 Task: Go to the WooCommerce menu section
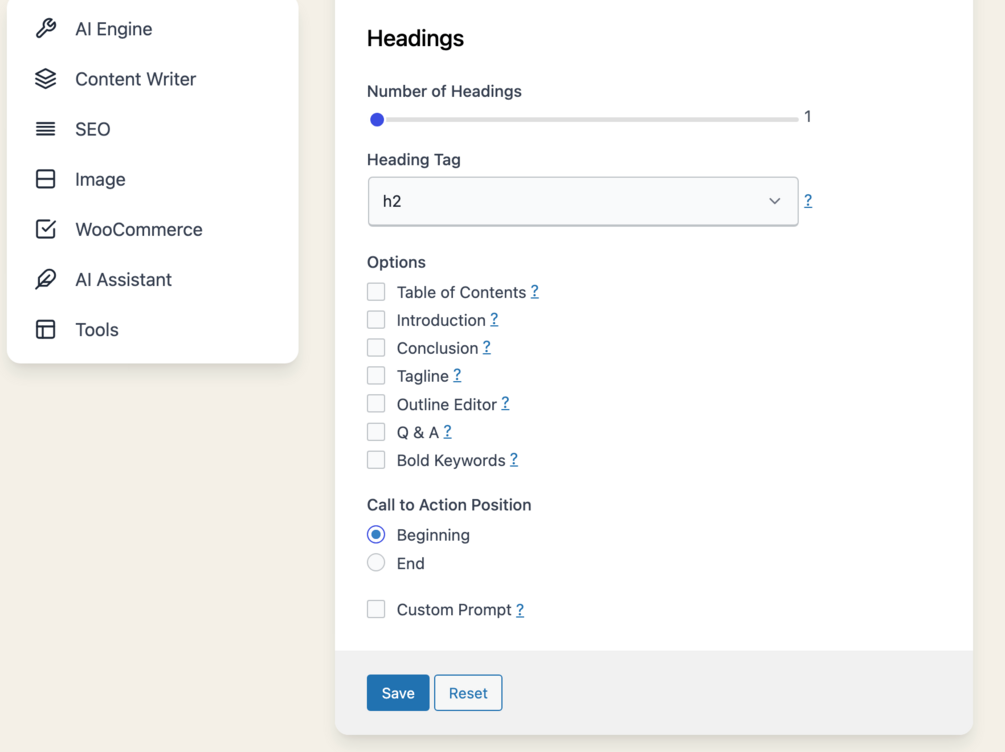[x=138, y=229]
